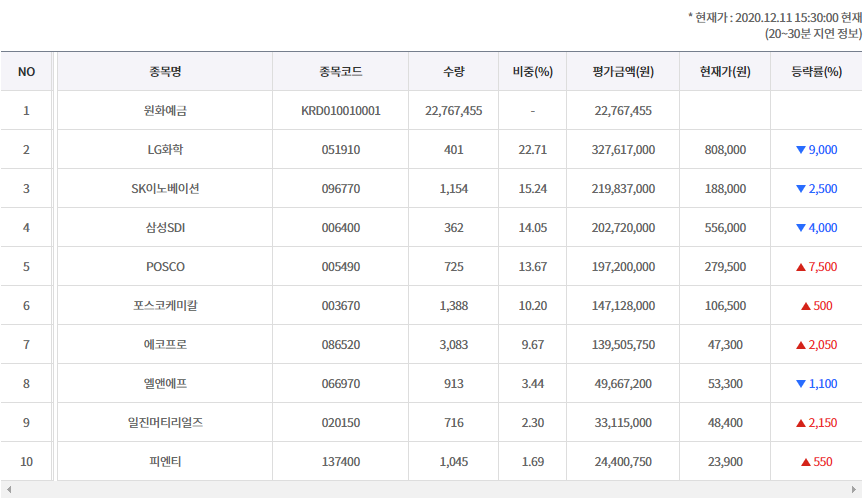Click stock code KRD010010001
This screenshot has height=500, width=865.
(x=340, y=111)
